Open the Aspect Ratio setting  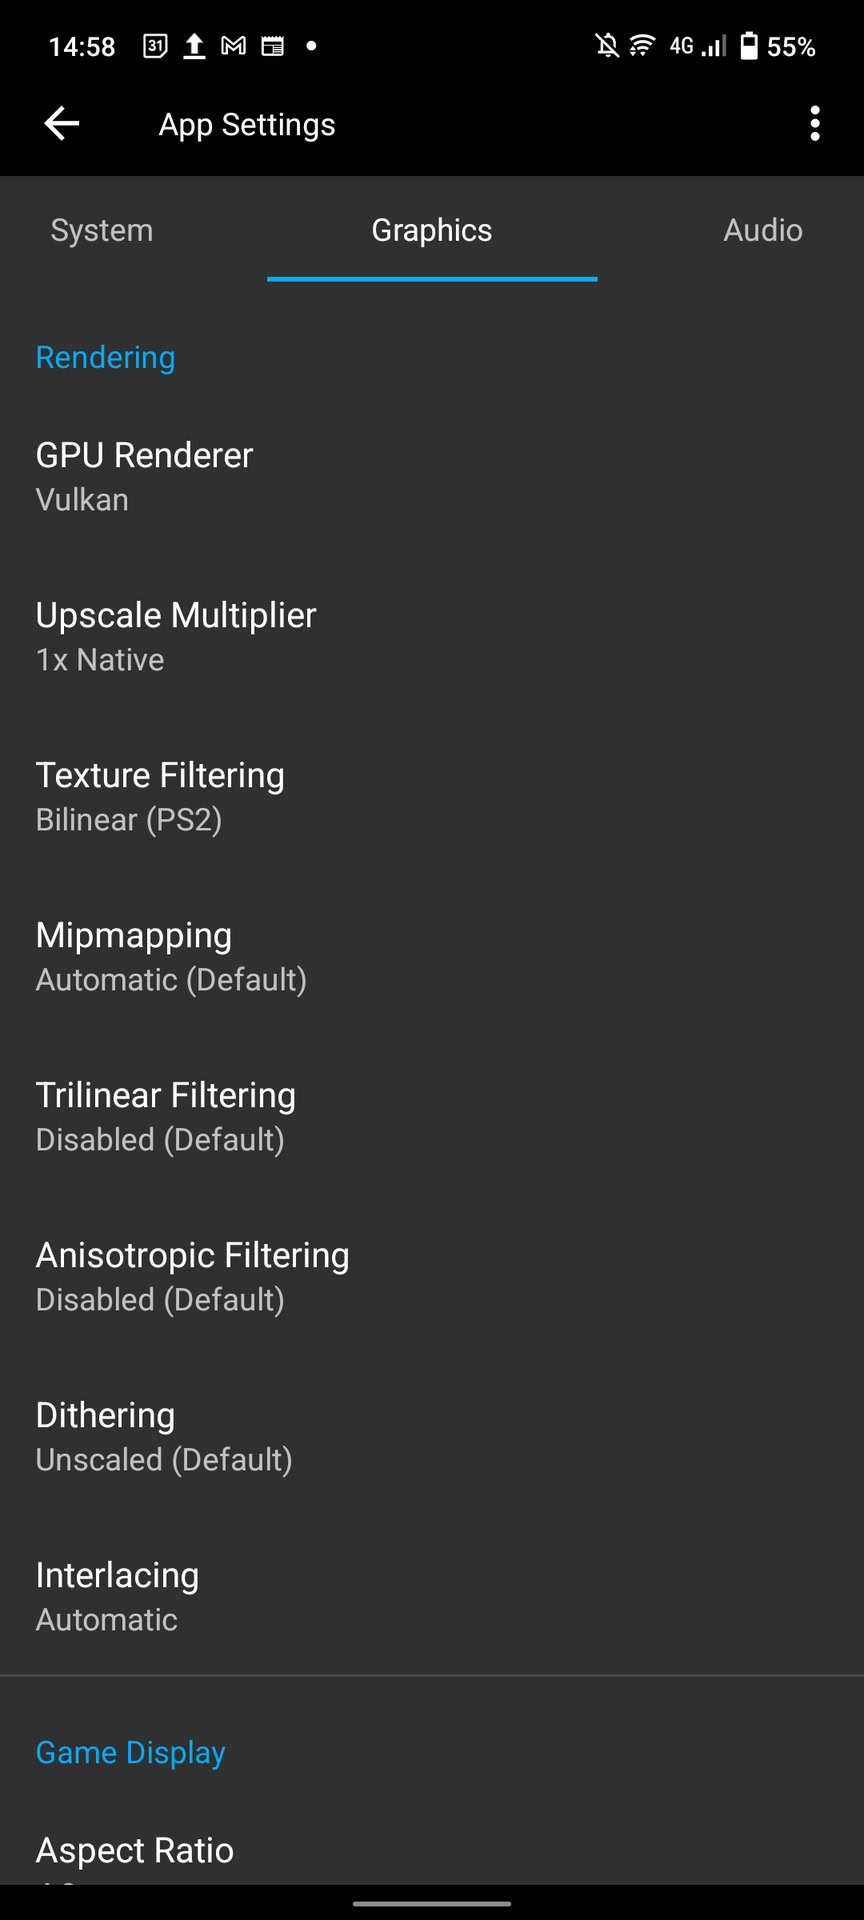432,1852
